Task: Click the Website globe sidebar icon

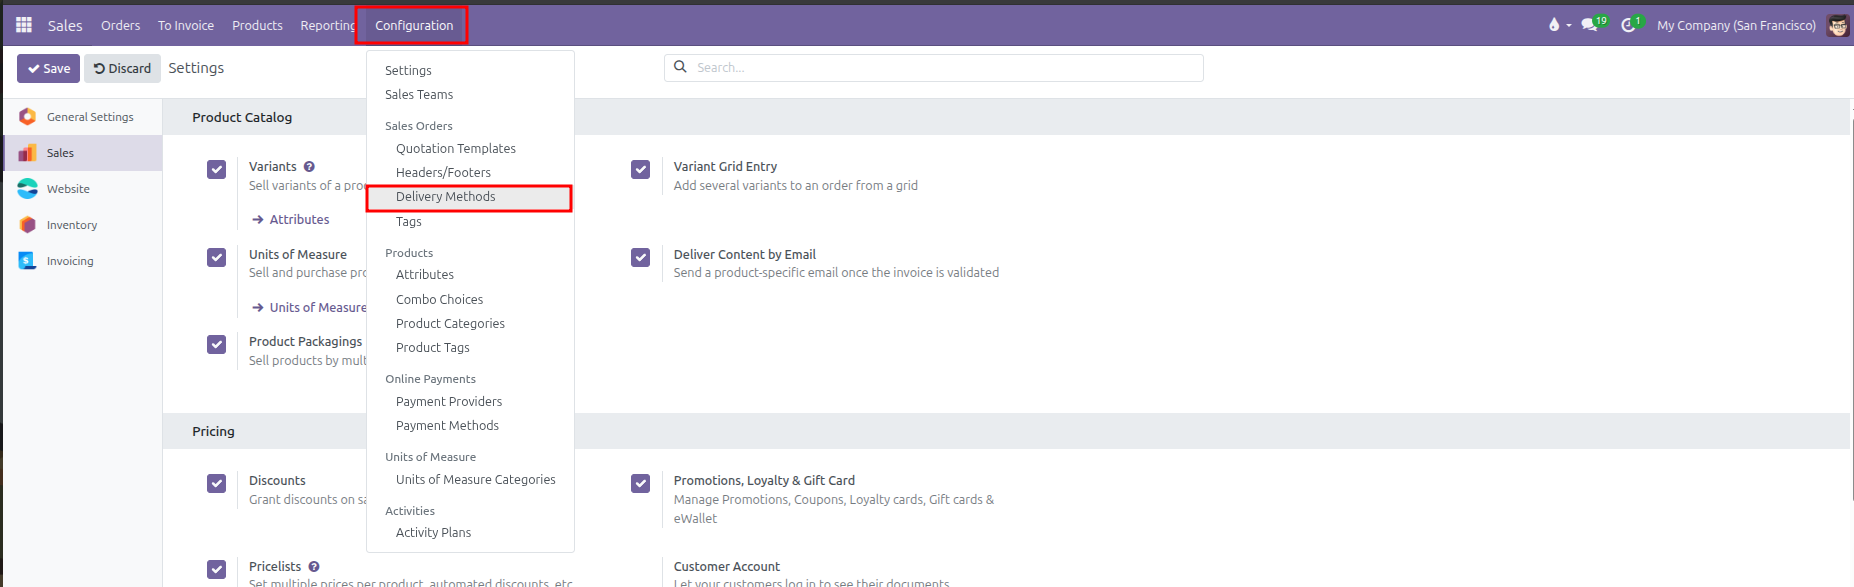Action: coord(28,189)
